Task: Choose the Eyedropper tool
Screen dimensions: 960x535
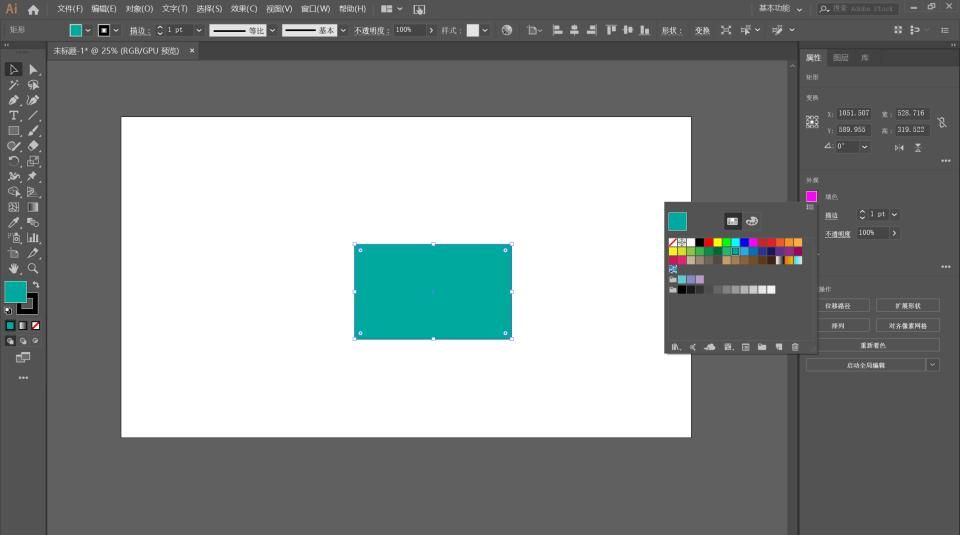Action: [x=13, y=222]
